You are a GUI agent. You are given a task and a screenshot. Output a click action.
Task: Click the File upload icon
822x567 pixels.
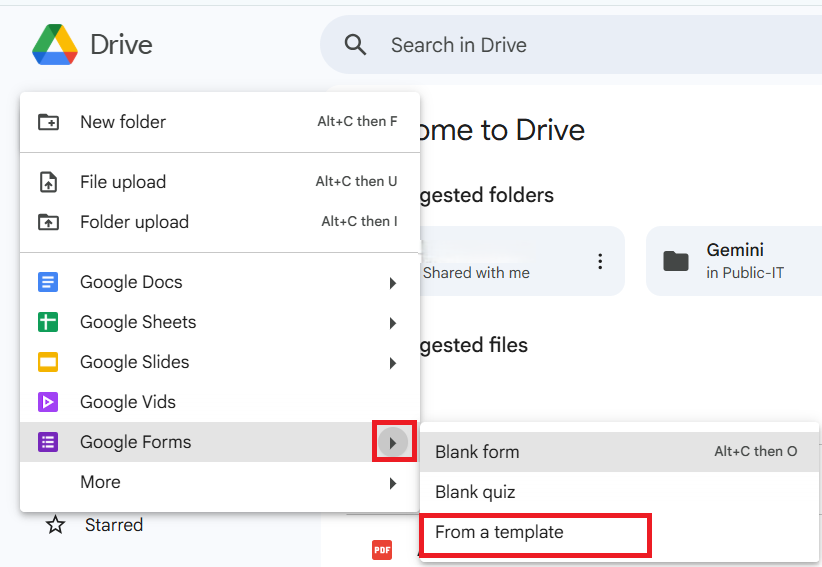coord(48,182)
